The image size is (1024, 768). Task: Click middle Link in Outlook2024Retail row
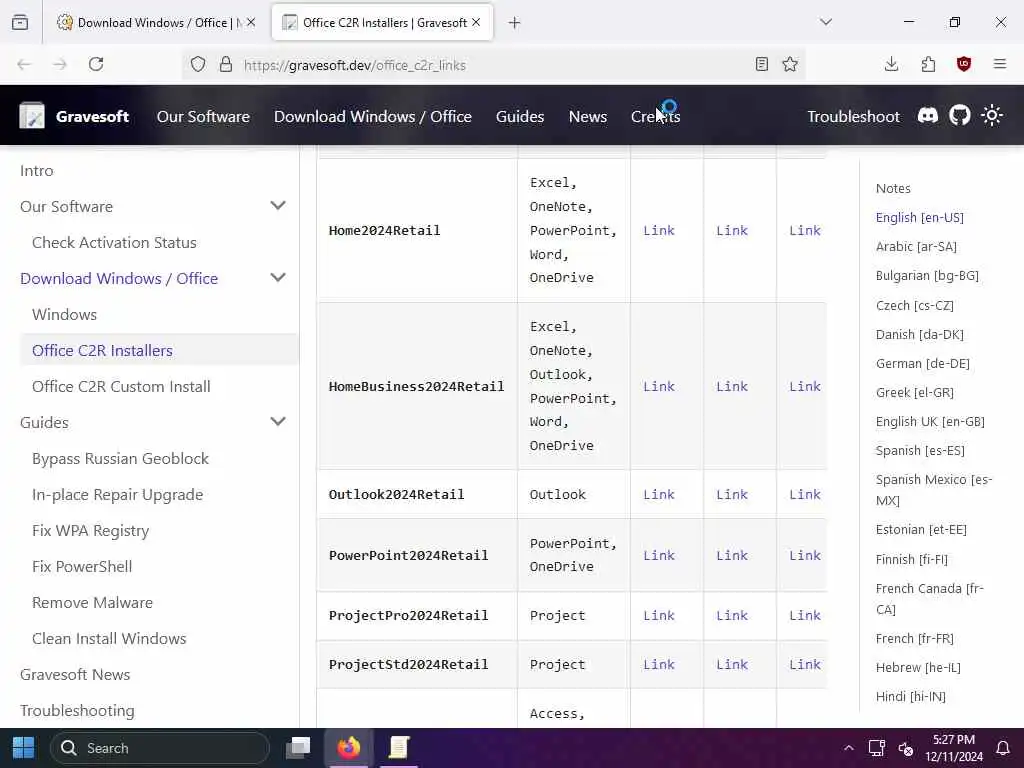[732, 494]
